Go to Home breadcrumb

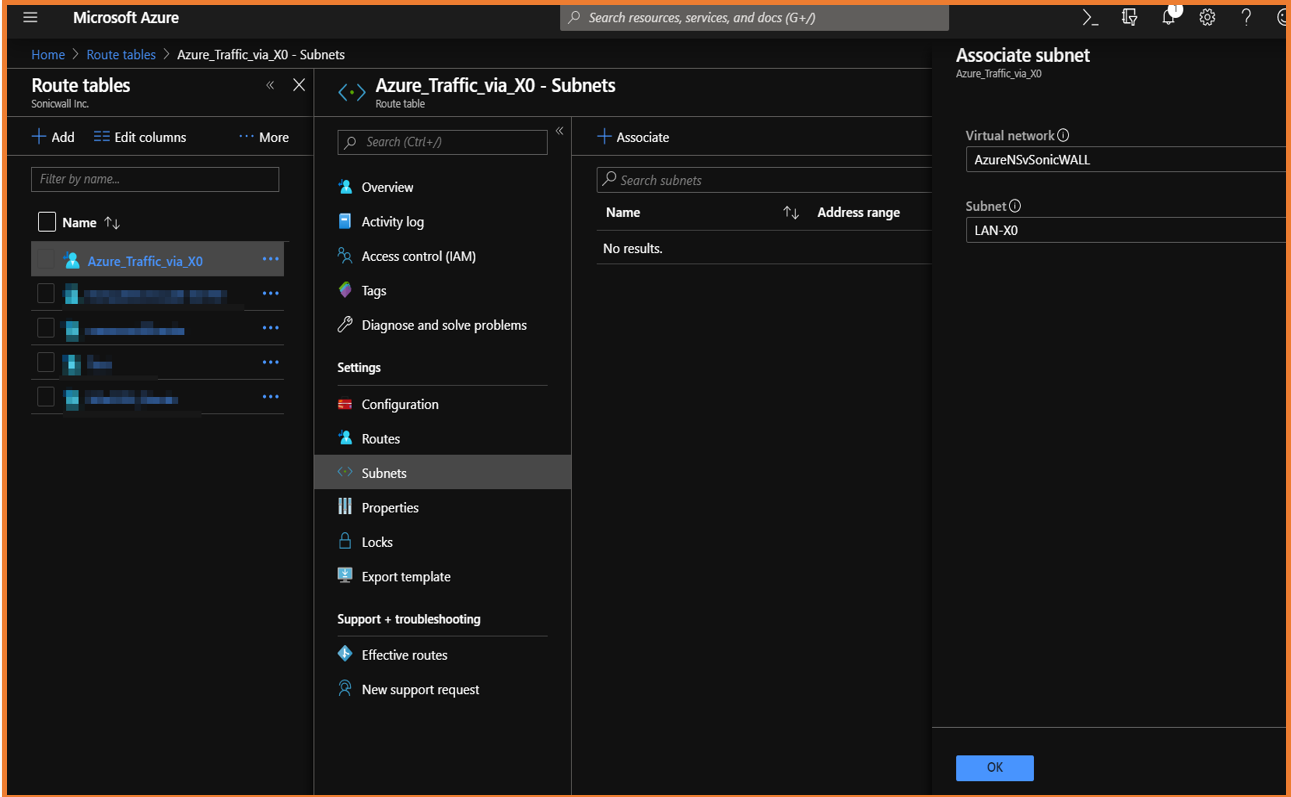[x=48, y=55]
